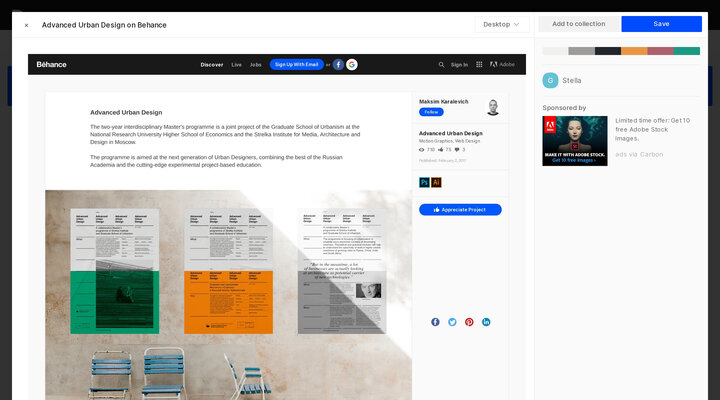This screenshot has width=720, height=400.
Task: Click the Follow button
Action: (x=431, y=112)
